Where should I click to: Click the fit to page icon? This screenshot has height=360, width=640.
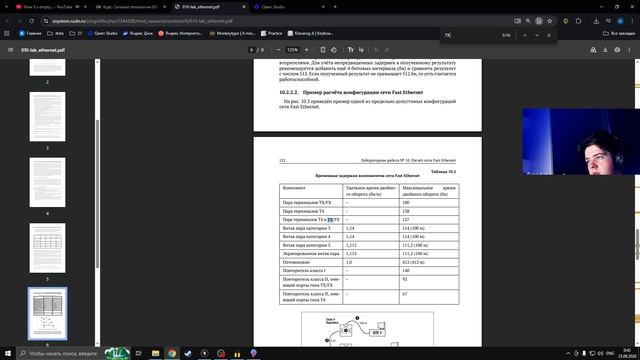[x=322, y=50]
